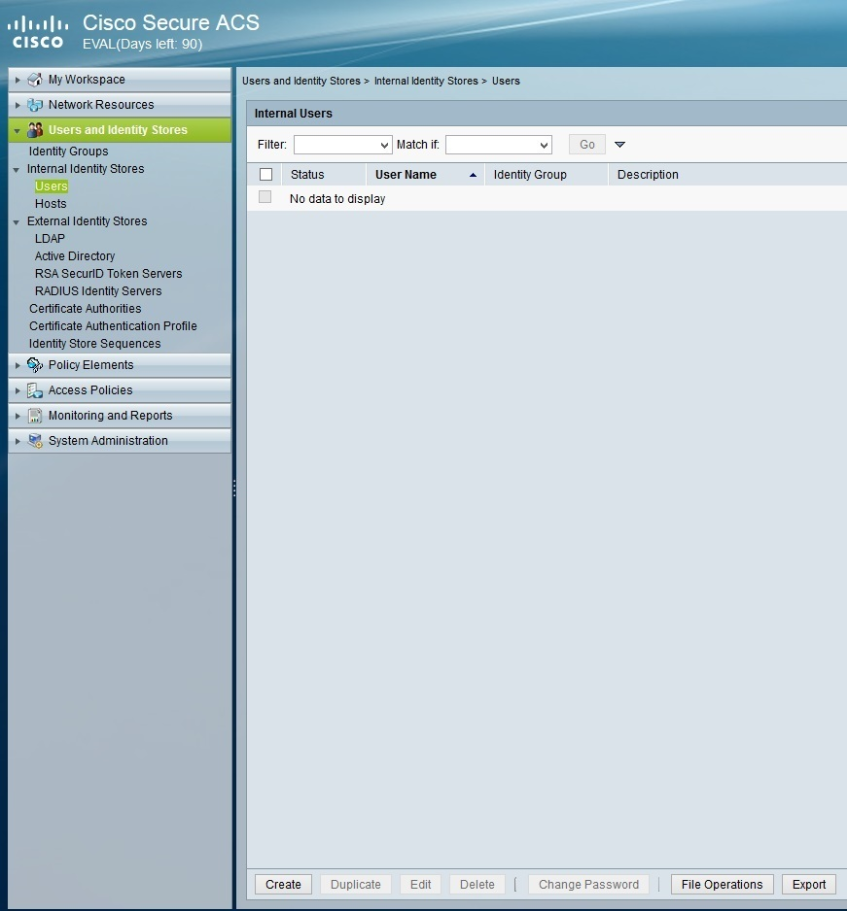Viewport: 847px width, 911px height.
Task: Open Certificate Authentication Profile
Action: tap(113, 326)
